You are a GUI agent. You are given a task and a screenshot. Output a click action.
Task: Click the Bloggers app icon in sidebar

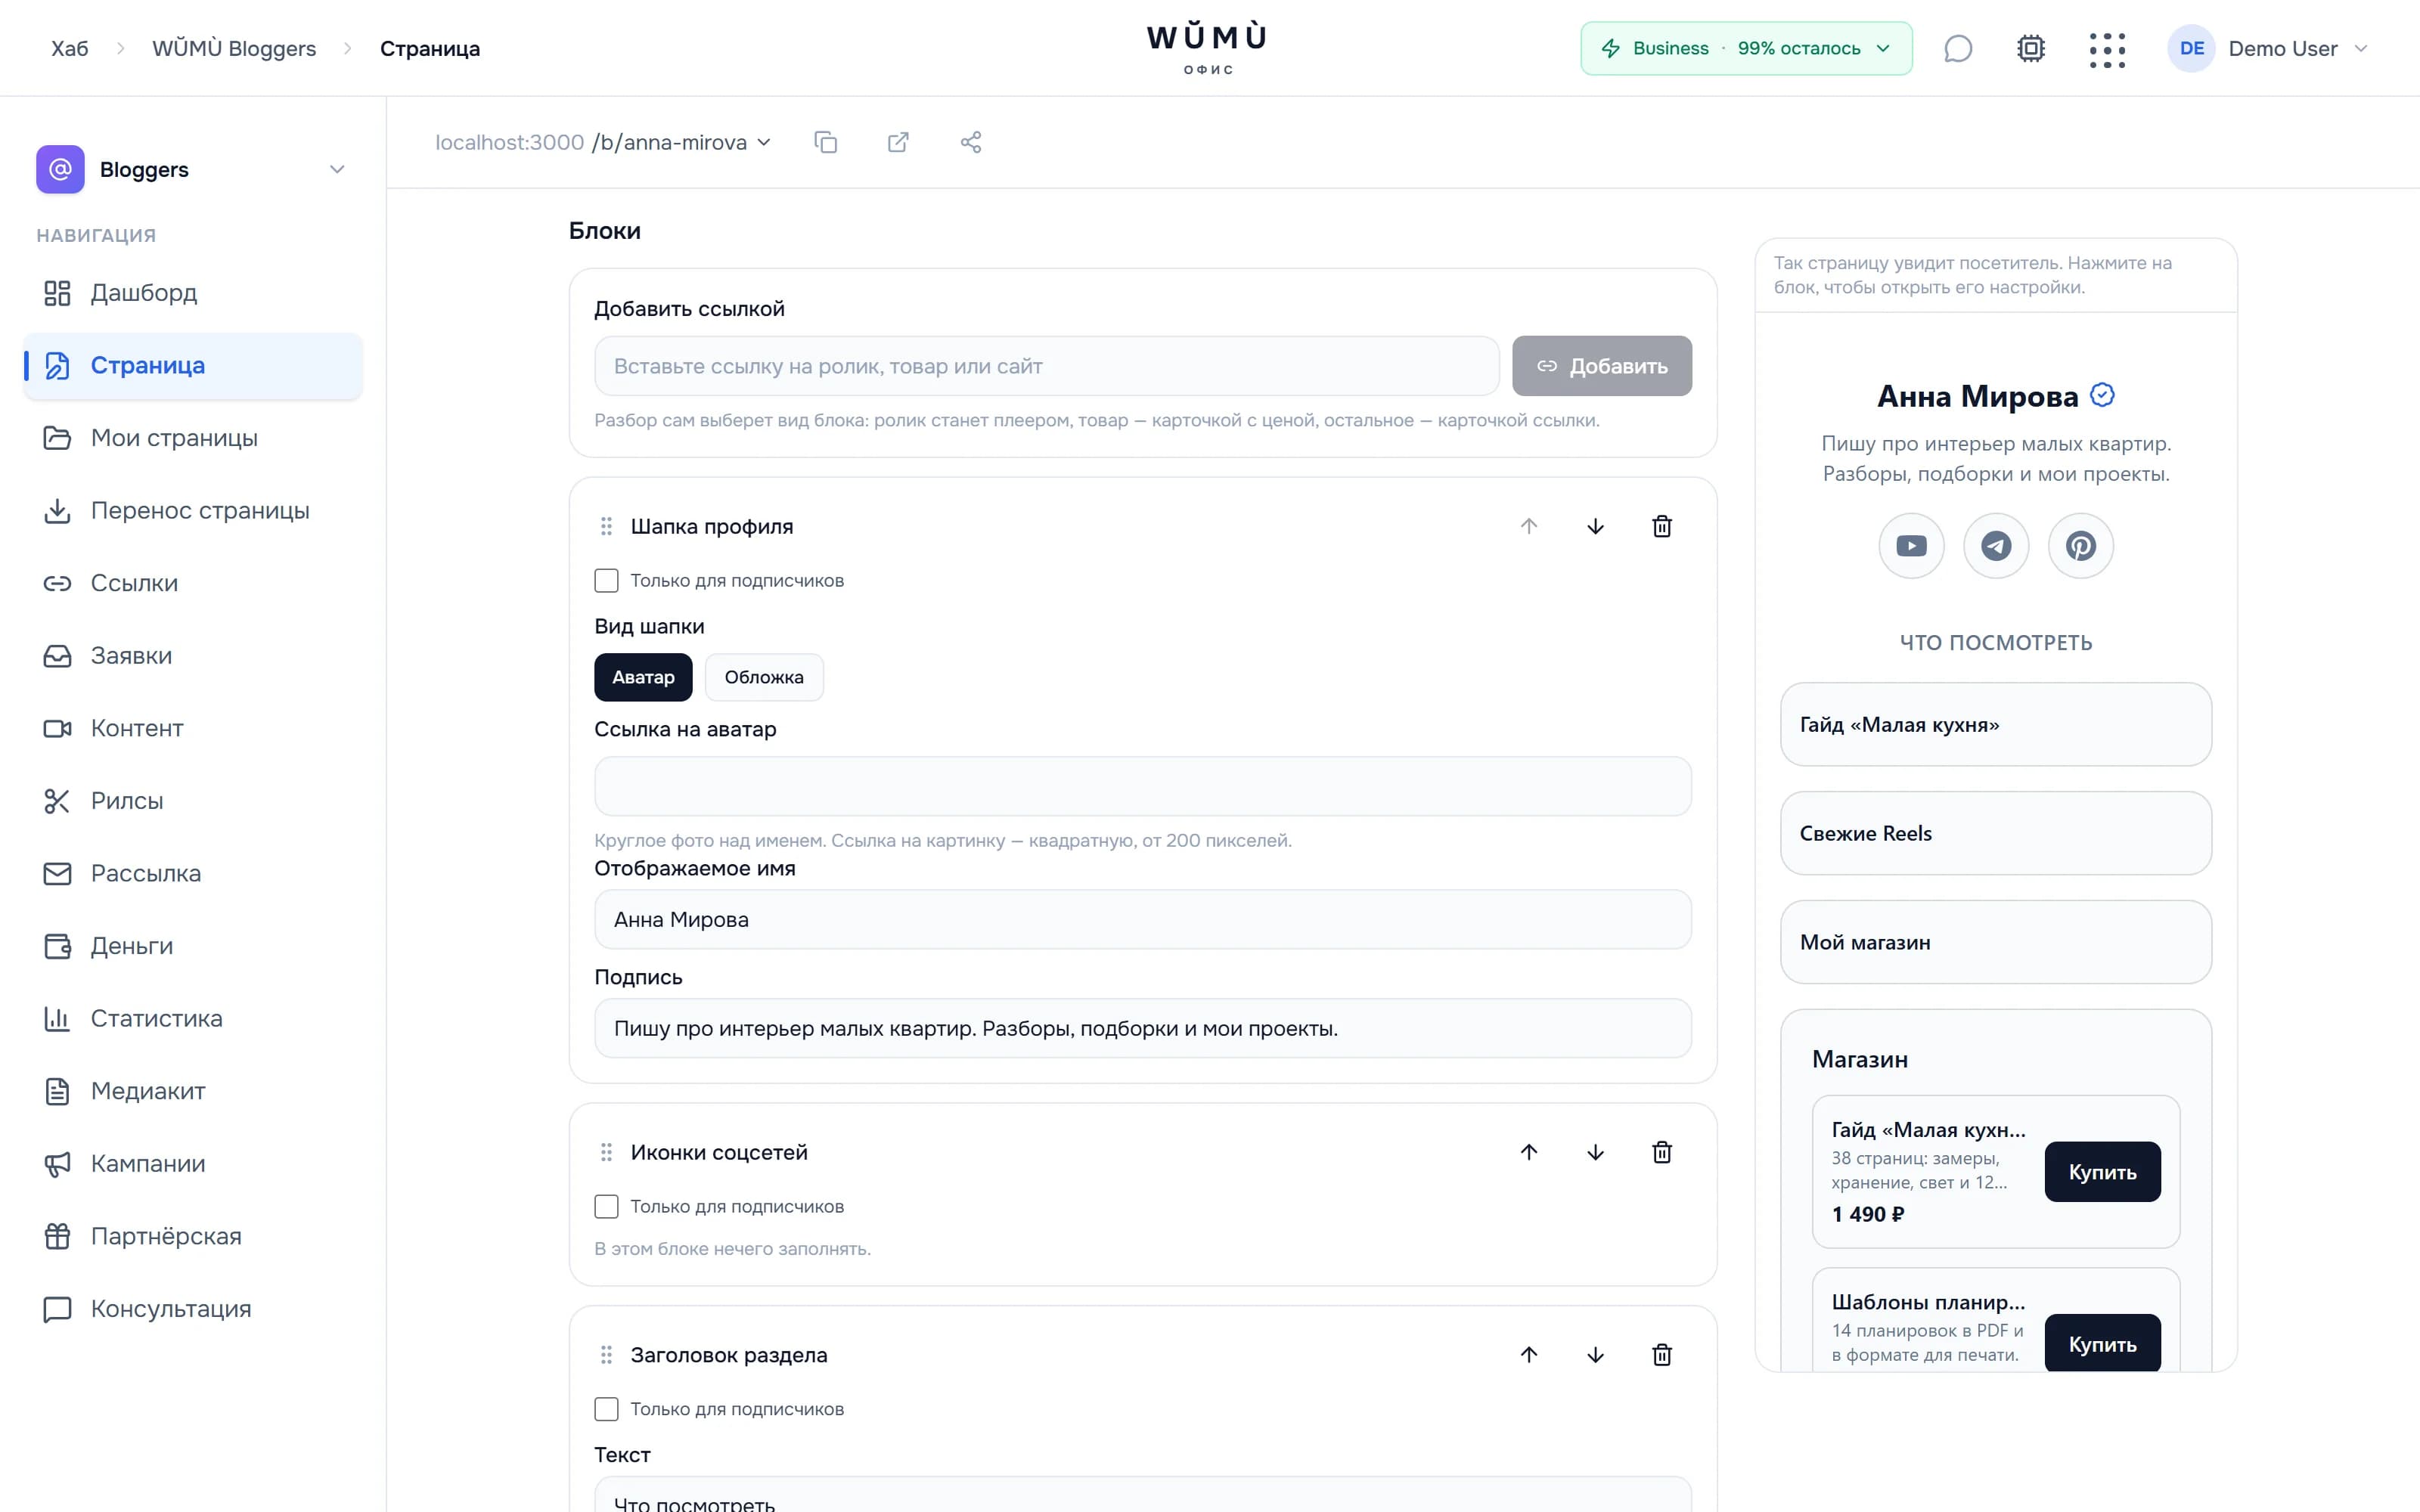coord(60,169)
